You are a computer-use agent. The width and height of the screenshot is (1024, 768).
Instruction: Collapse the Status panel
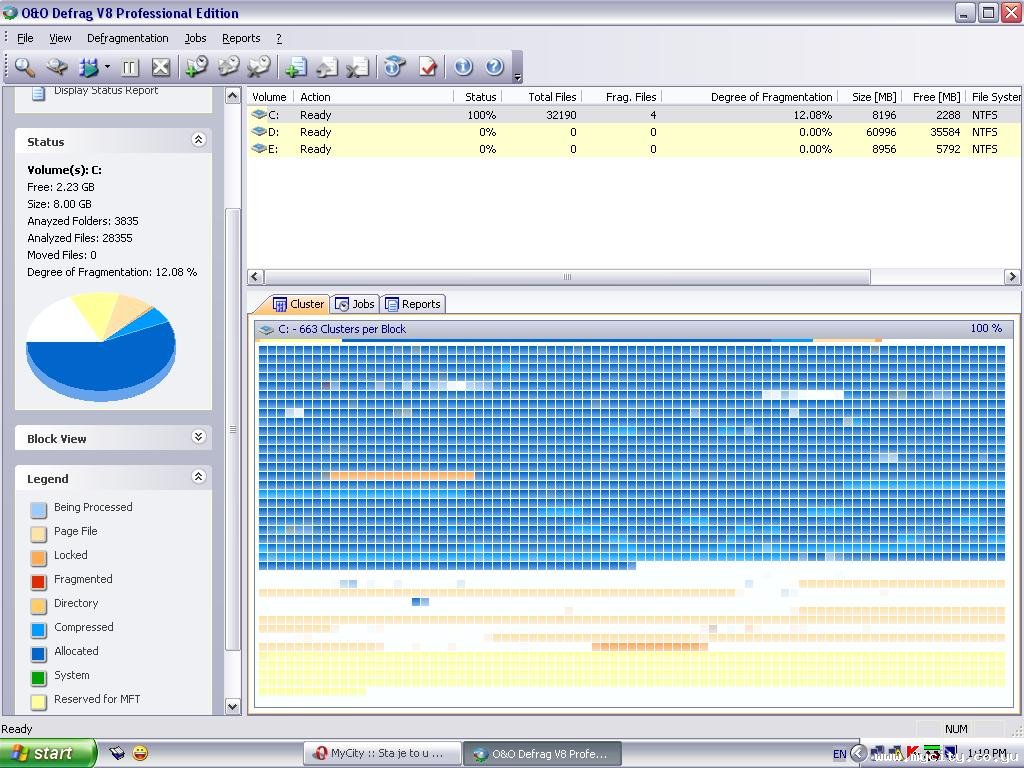click(198, 141)
